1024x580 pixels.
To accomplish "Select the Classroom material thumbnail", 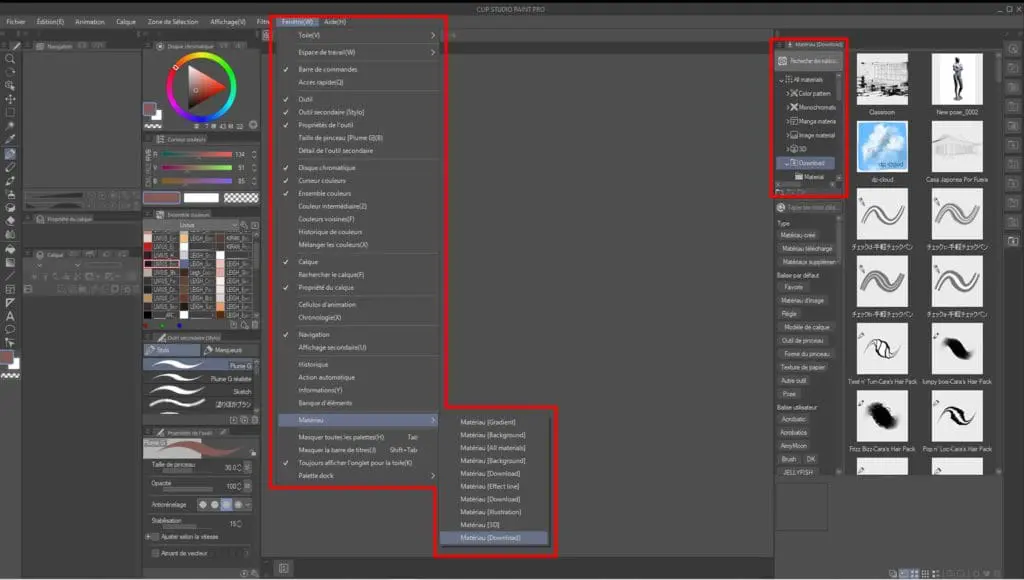I will (882, 79).
